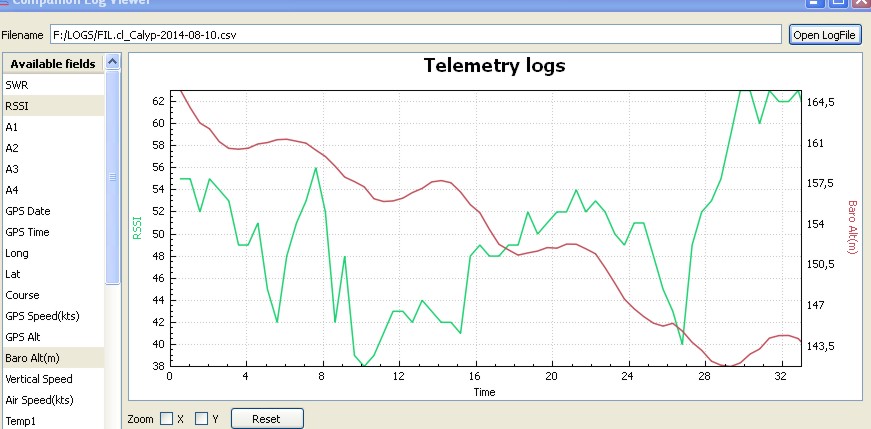The height and width of the screenshot is (429, 871).
Task: Pick the GPS Time field
Action: (x=52, y=232)
